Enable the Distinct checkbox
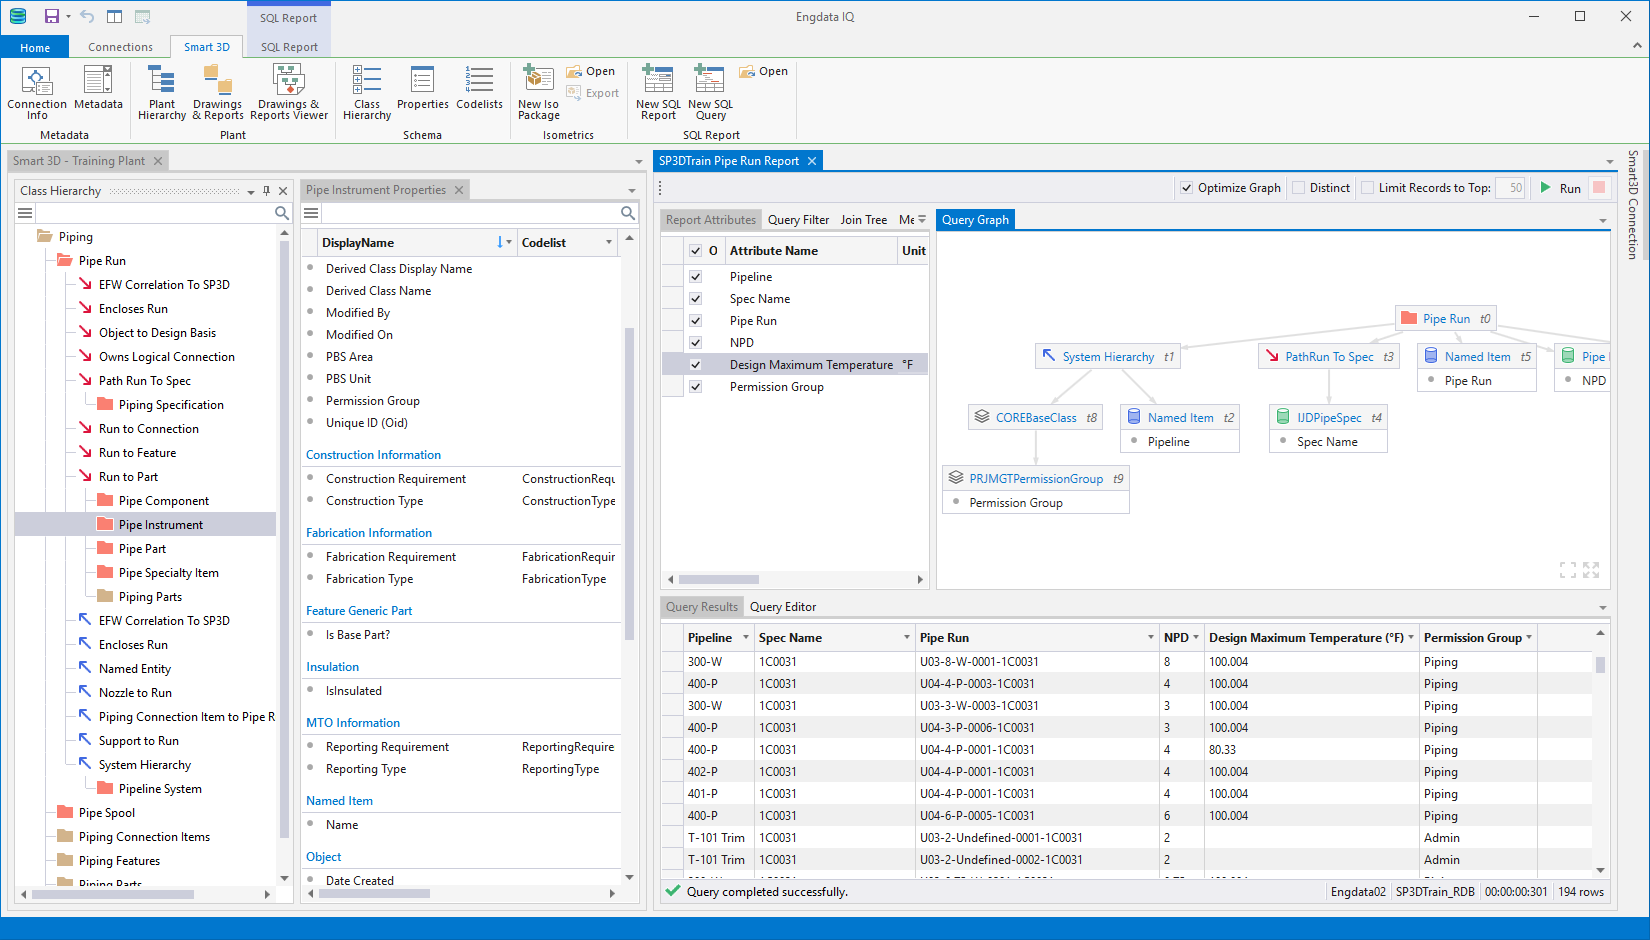 1298,188
